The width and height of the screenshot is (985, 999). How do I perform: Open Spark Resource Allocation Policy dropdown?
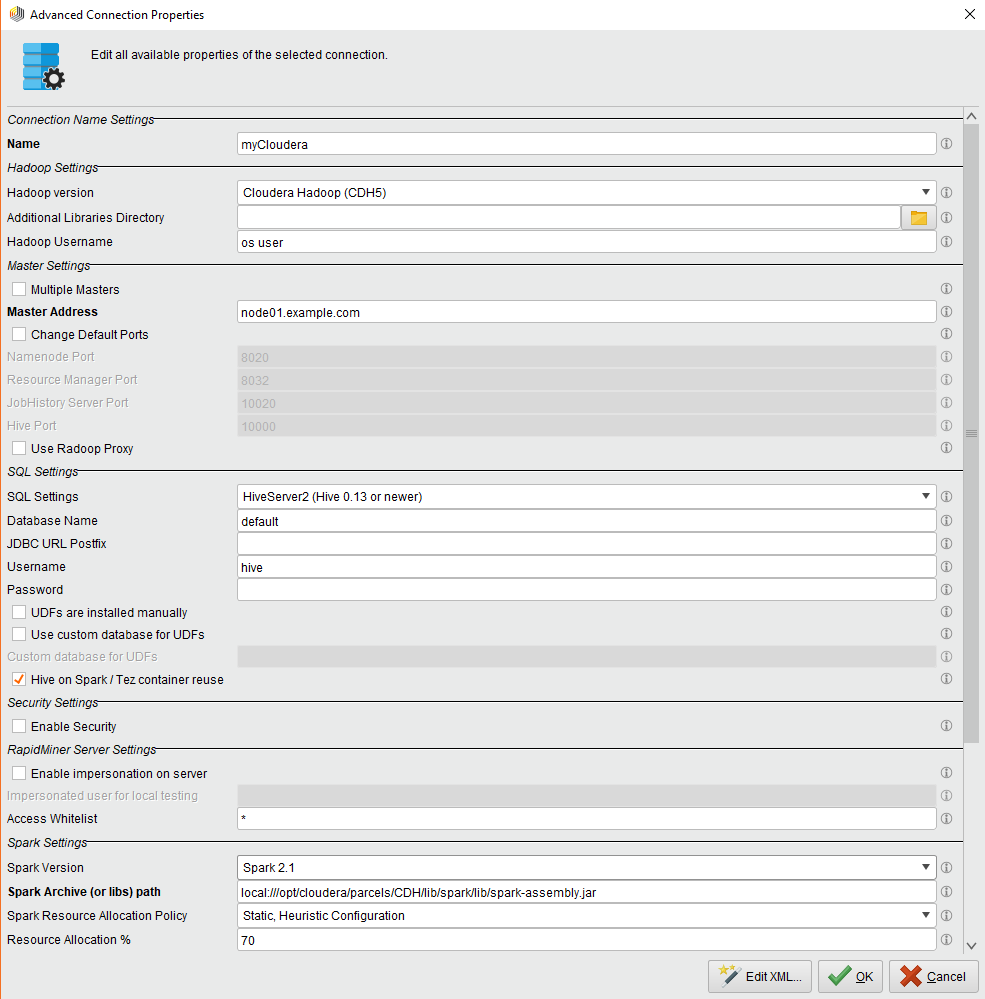[587, 916]
